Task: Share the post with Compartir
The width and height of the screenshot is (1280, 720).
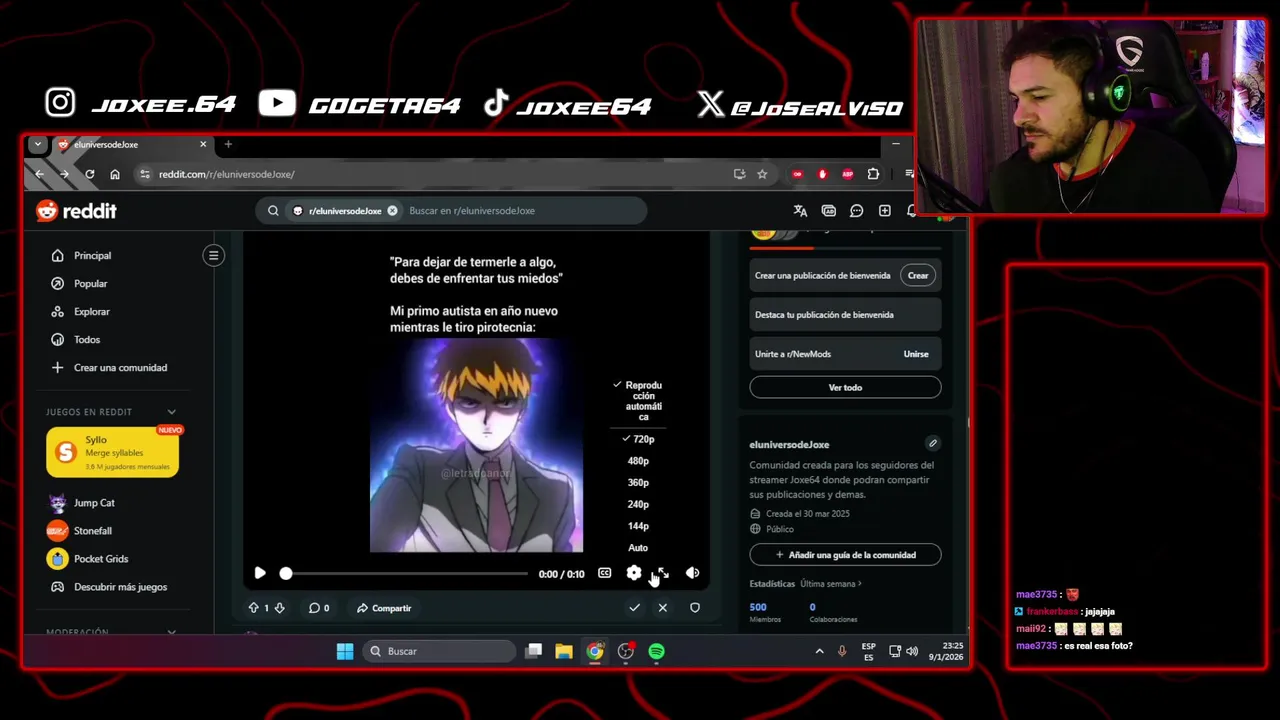Action: pos(384,608)
